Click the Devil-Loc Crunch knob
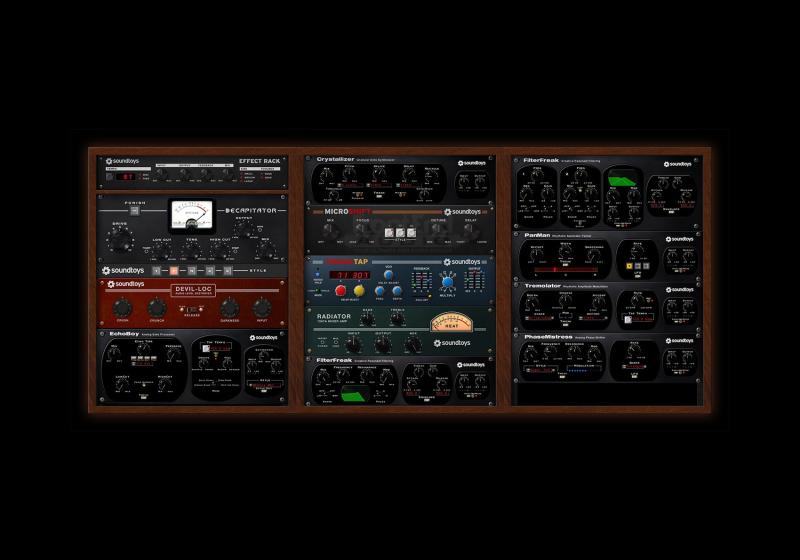 [x=157, y=308]
